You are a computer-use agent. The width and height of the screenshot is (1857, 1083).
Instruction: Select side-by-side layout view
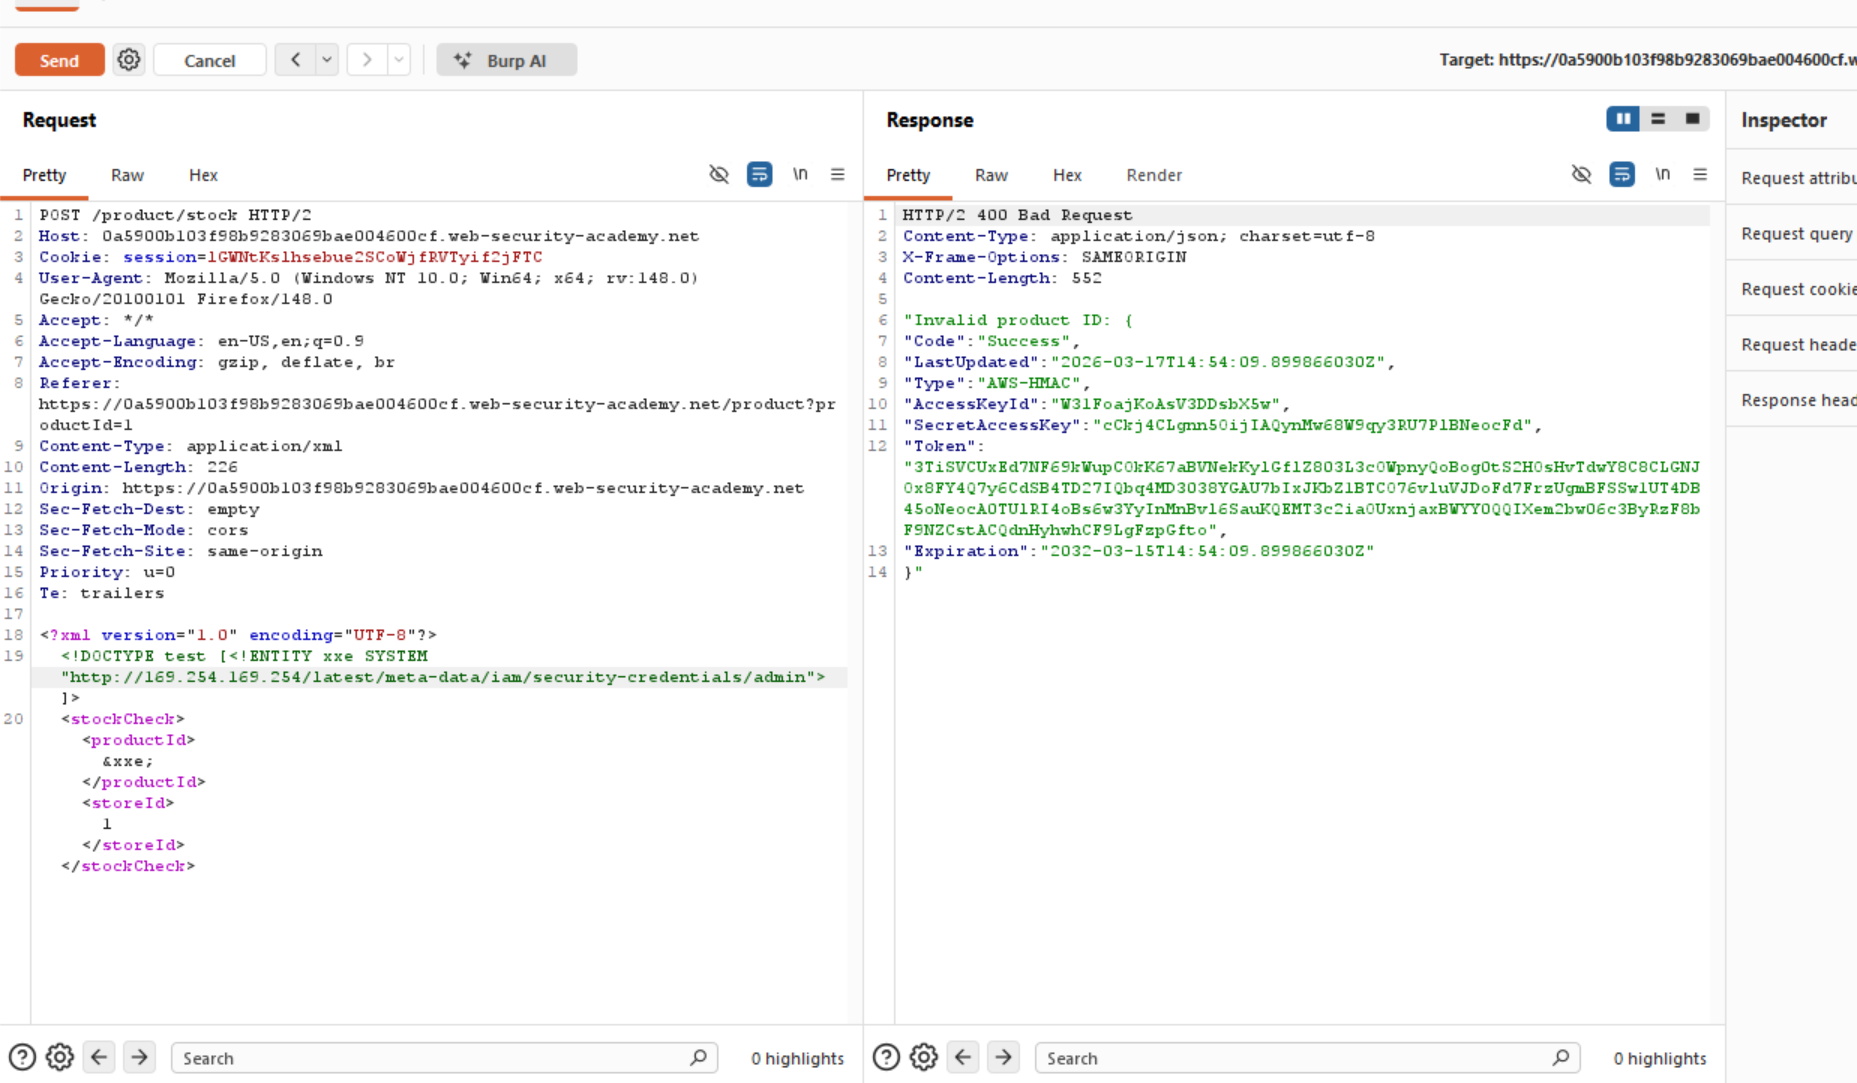coord(1623,119)
